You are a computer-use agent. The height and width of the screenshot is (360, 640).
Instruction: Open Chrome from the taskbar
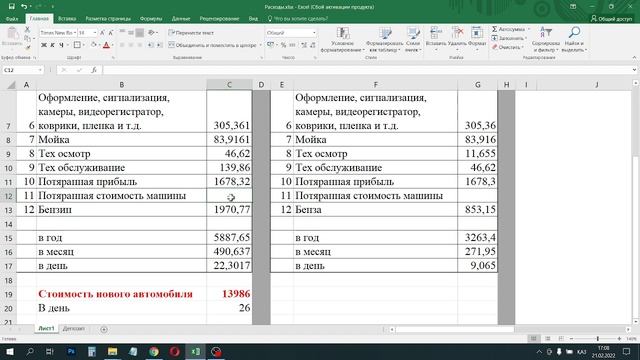(154, 351)
